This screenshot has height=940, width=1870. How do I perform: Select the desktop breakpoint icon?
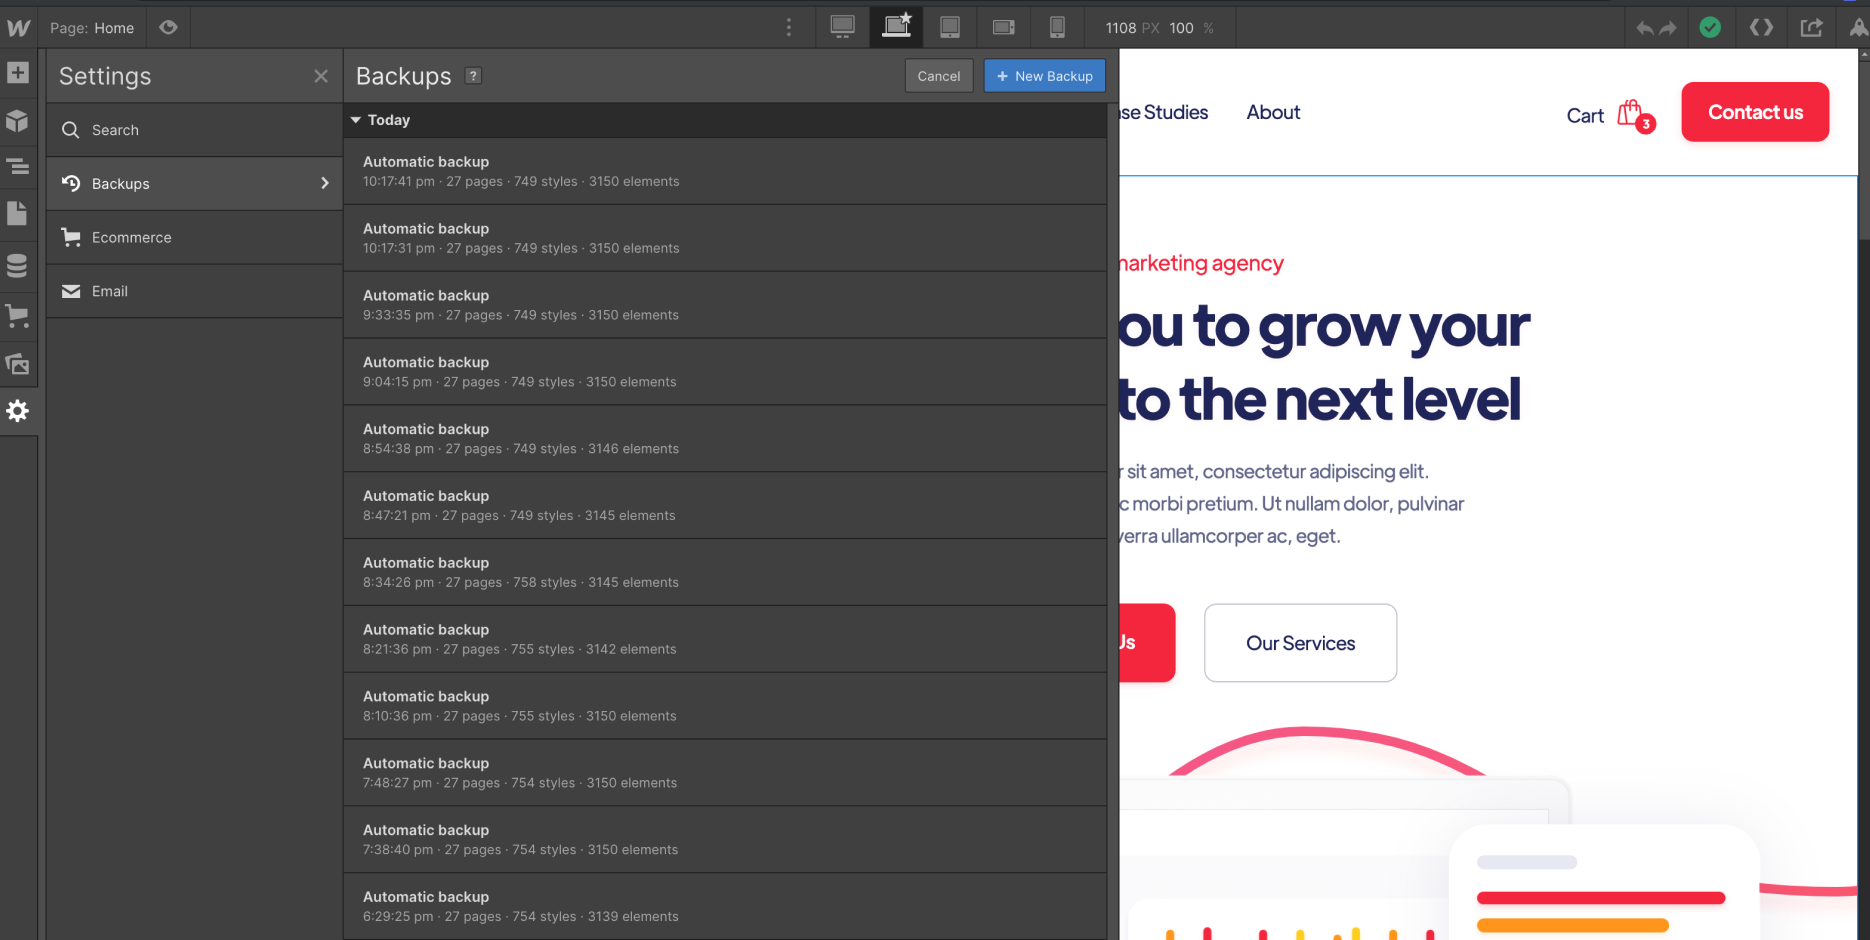pos(842,27)
